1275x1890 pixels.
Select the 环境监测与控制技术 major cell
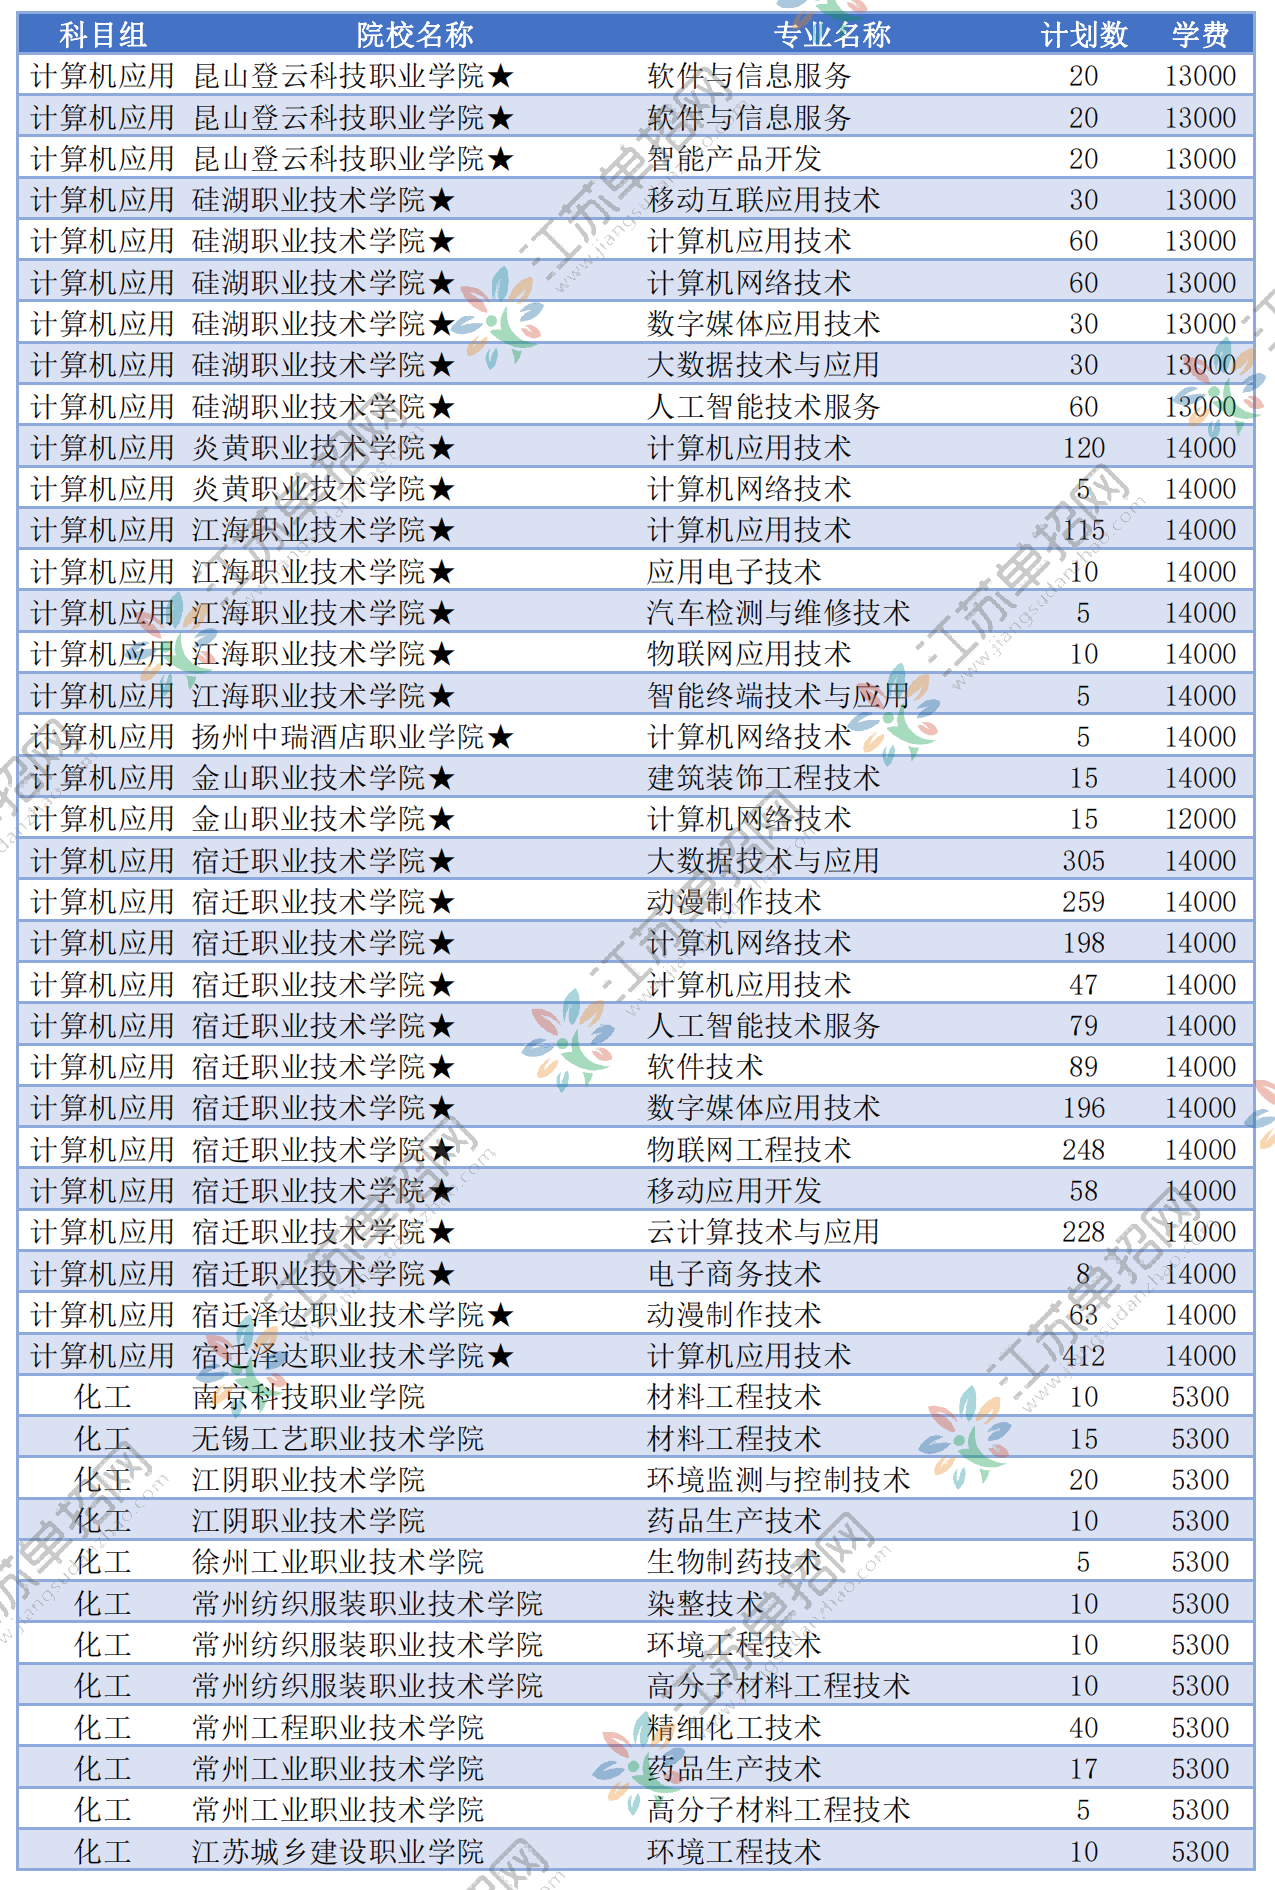(778, 1480)
